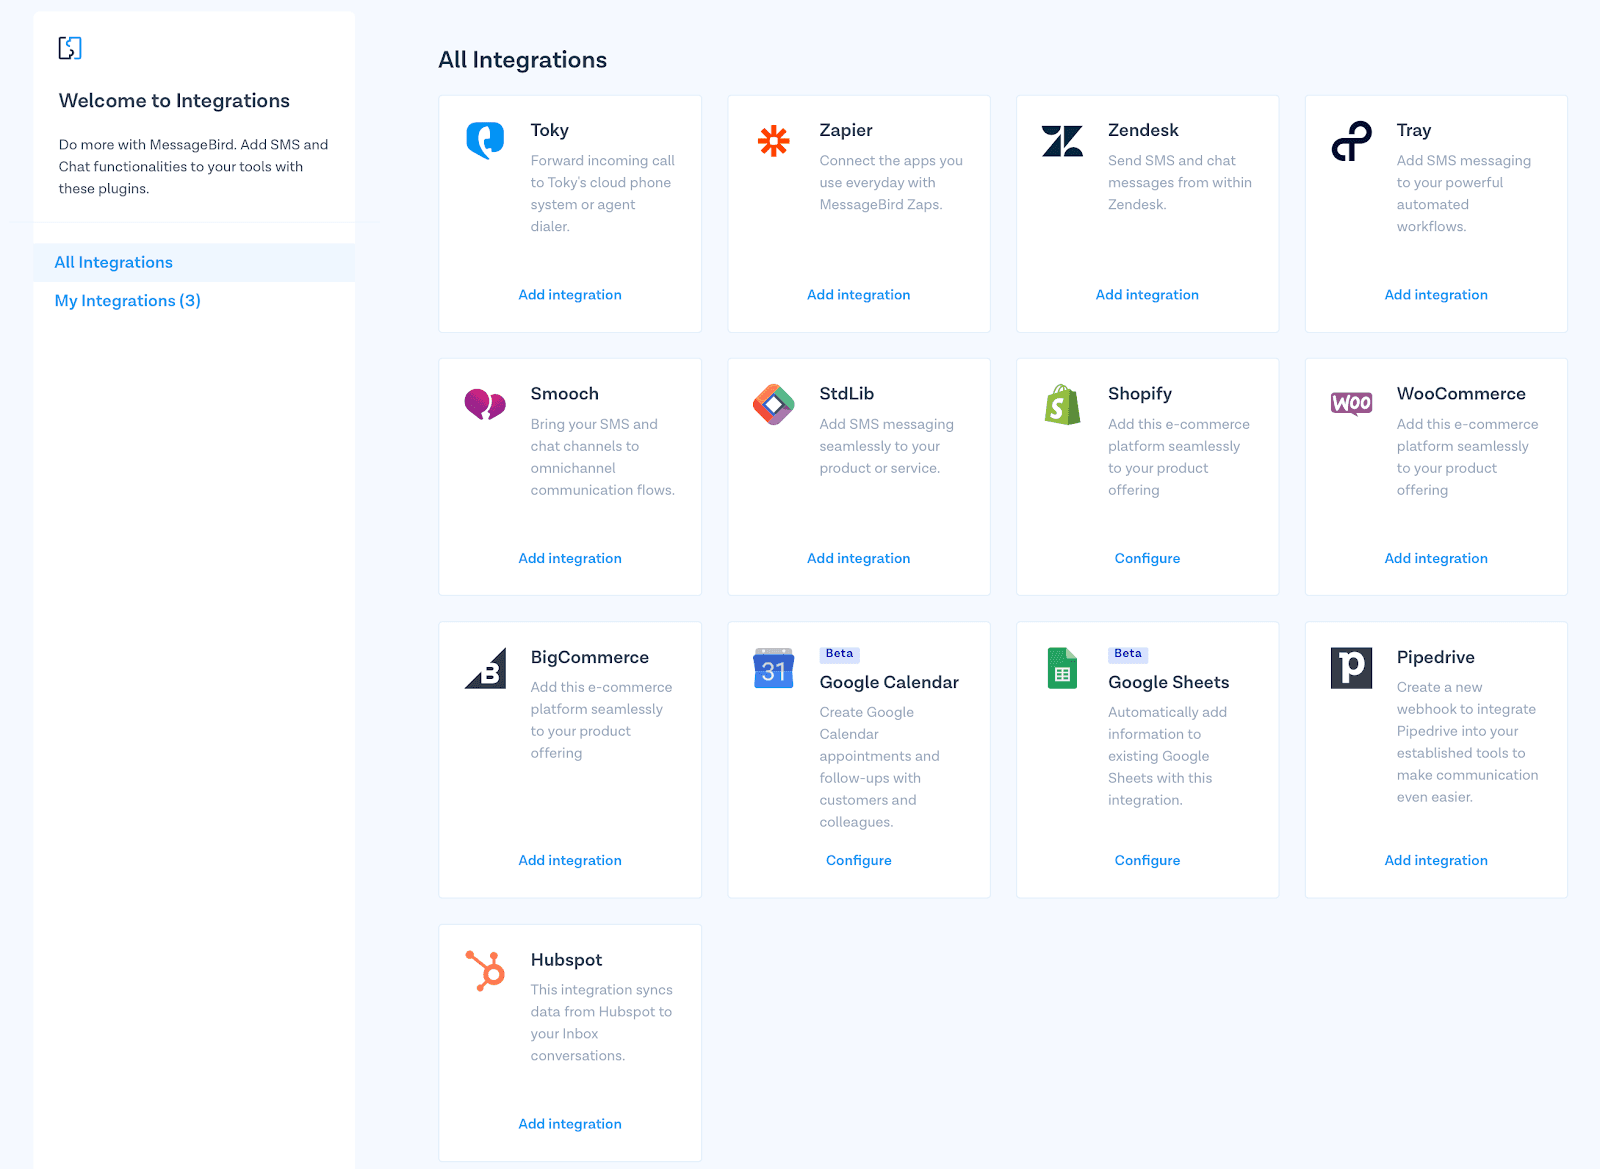Viewport: 1600px width, 1169px height.
Task: Add integration for BigCommerce
Action: click(x=570, y=861)
